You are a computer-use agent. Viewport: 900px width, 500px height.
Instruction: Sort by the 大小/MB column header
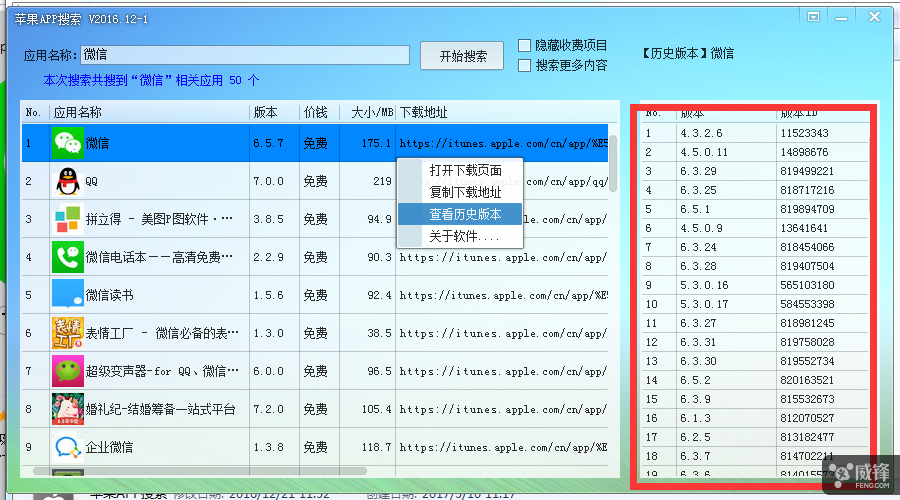point(367,113)
